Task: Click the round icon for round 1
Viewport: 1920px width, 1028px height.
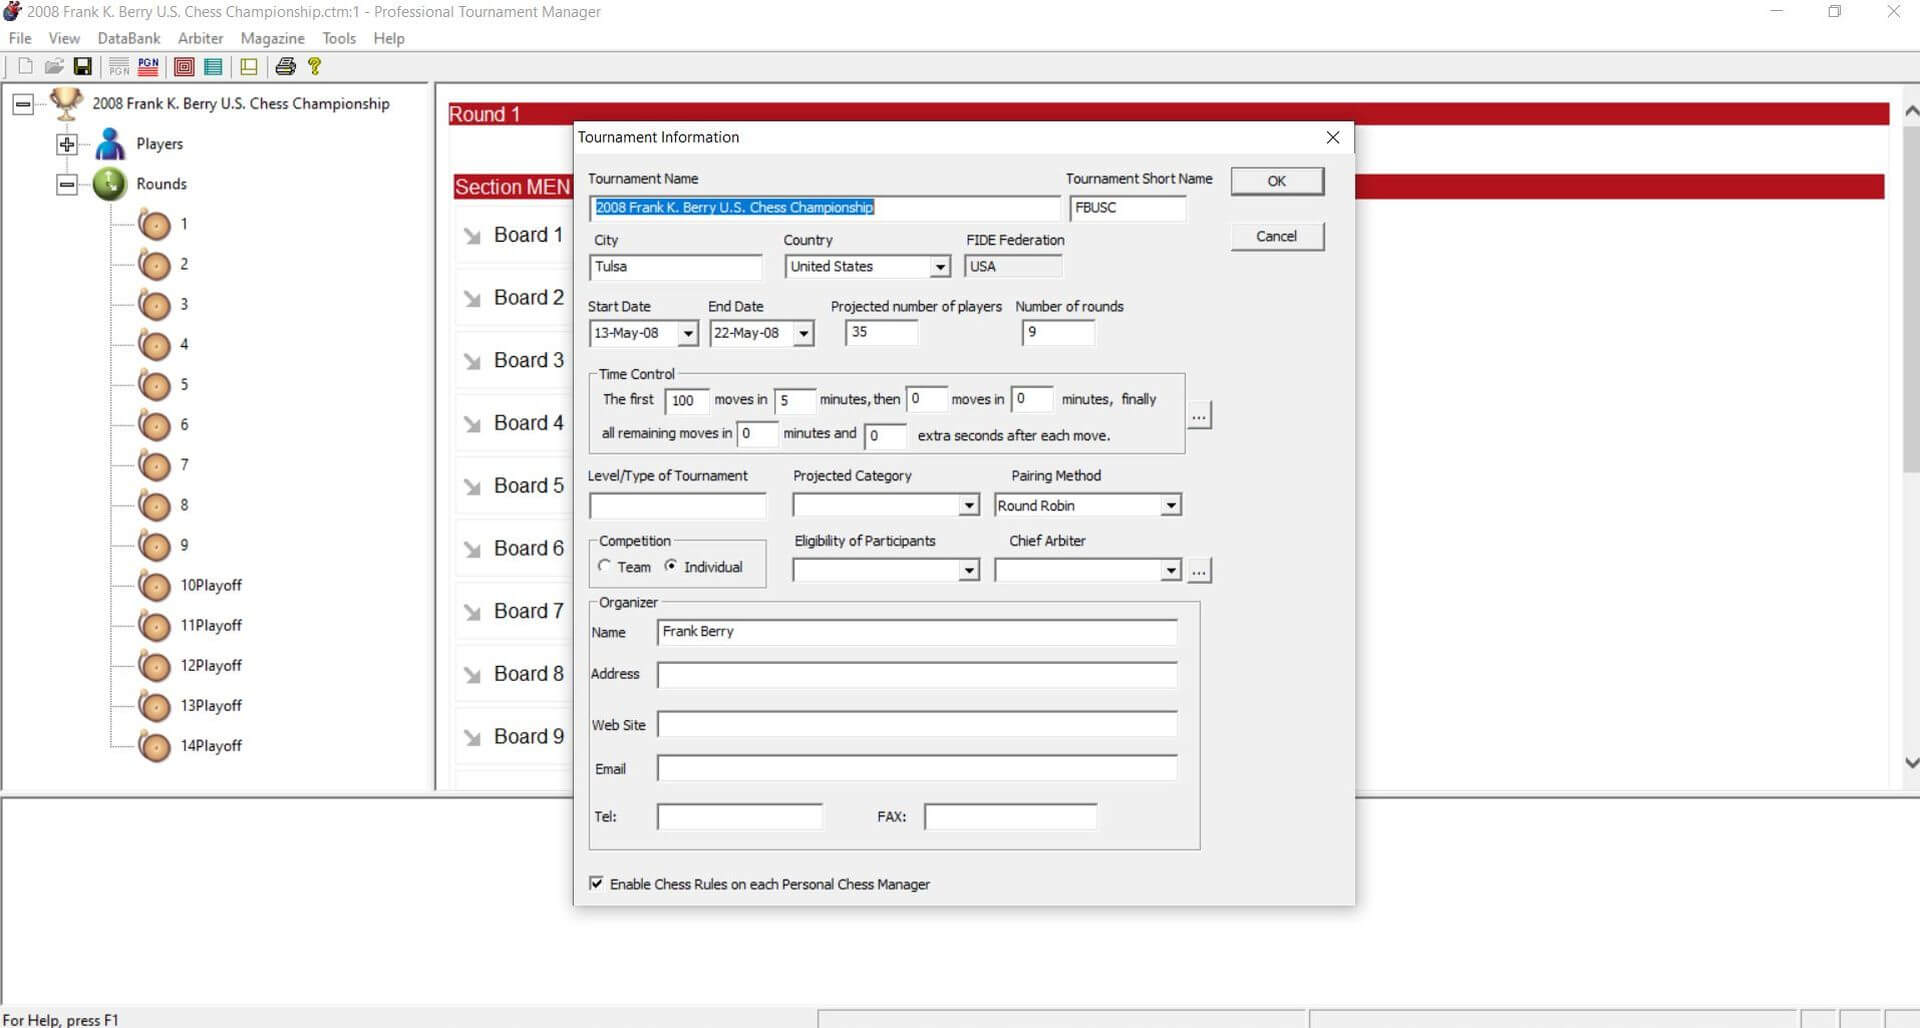Action: [x=155, y=225]
